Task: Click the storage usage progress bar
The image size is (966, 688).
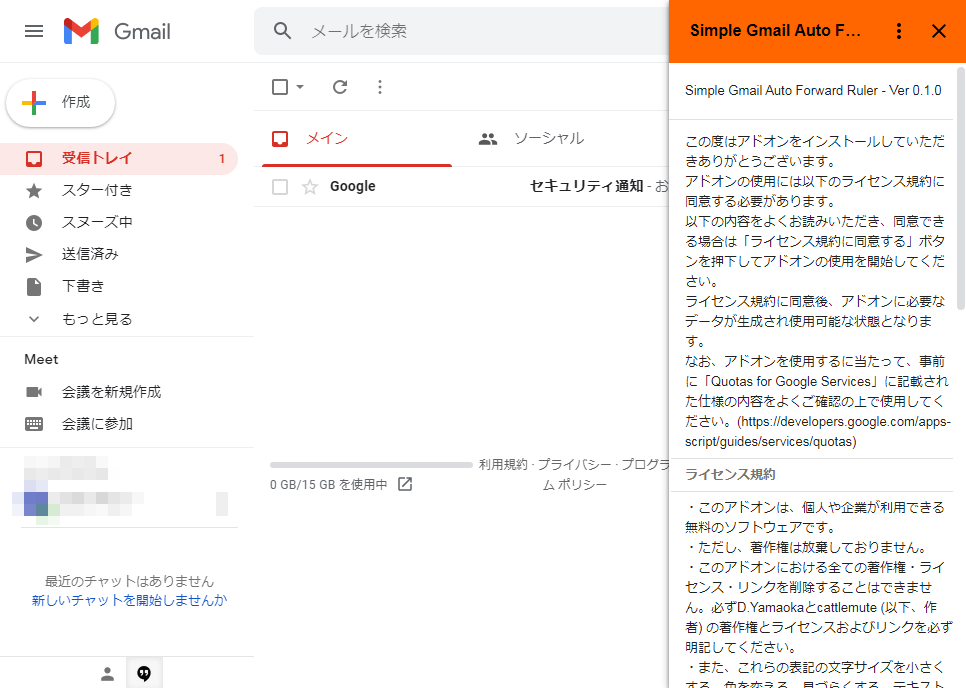Action: pos(371,465)
